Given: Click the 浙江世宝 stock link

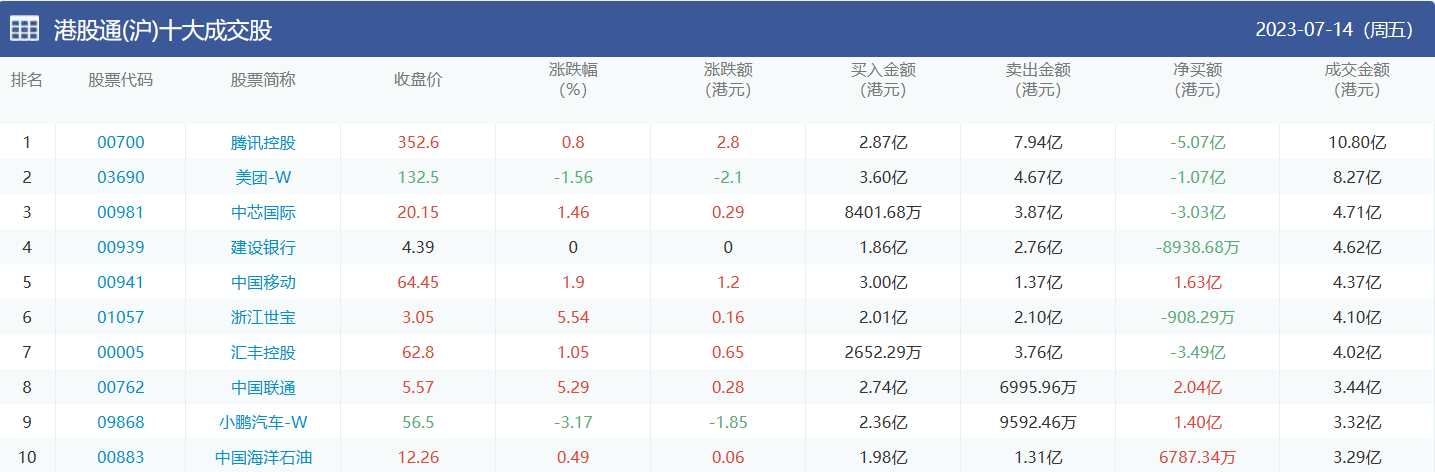Looking at the screenshot, I should coord(263,317).
